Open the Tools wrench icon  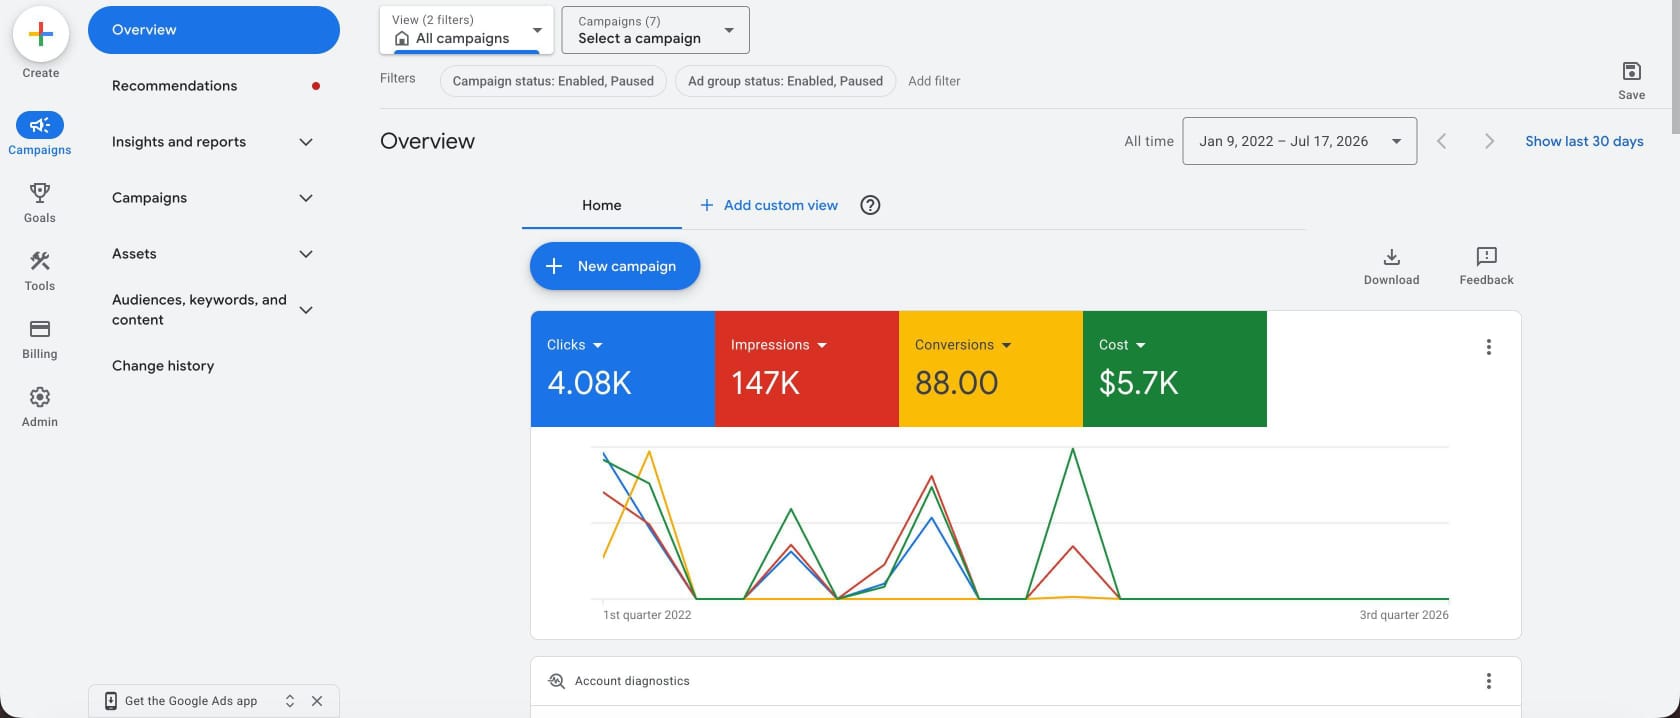coord(40,261)
